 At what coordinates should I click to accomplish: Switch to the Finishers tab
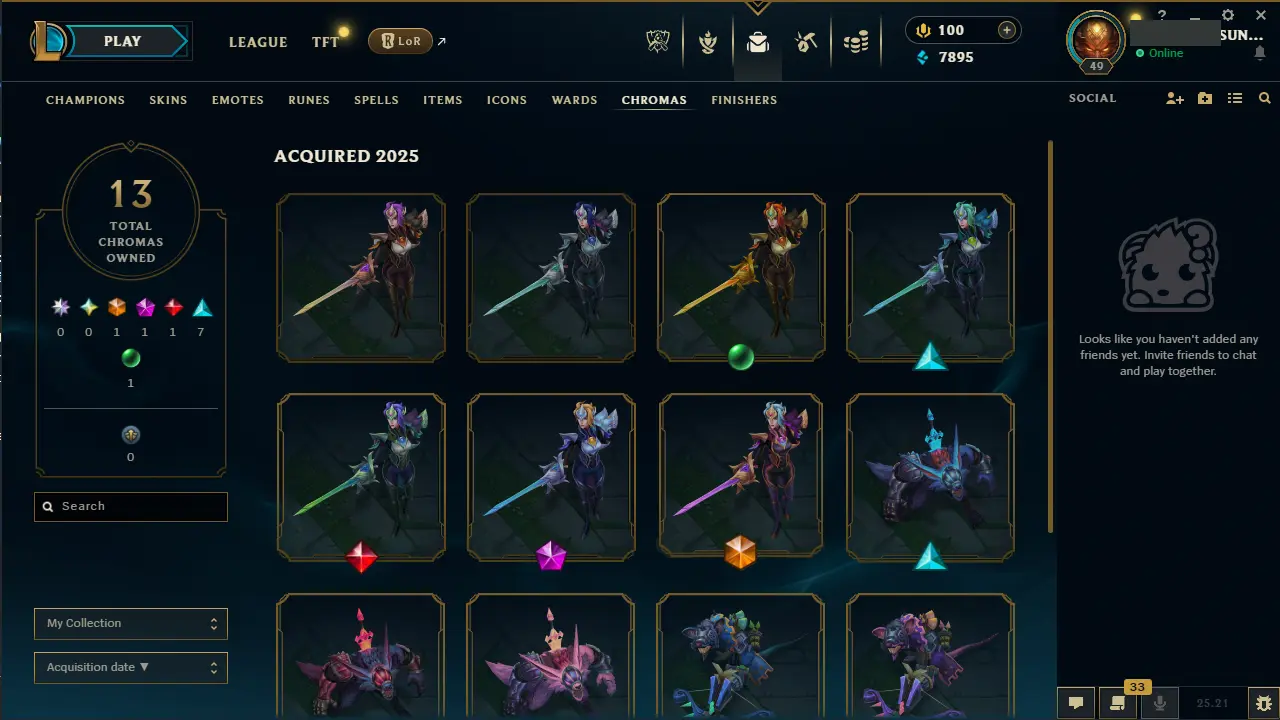[x=744, y=100]
